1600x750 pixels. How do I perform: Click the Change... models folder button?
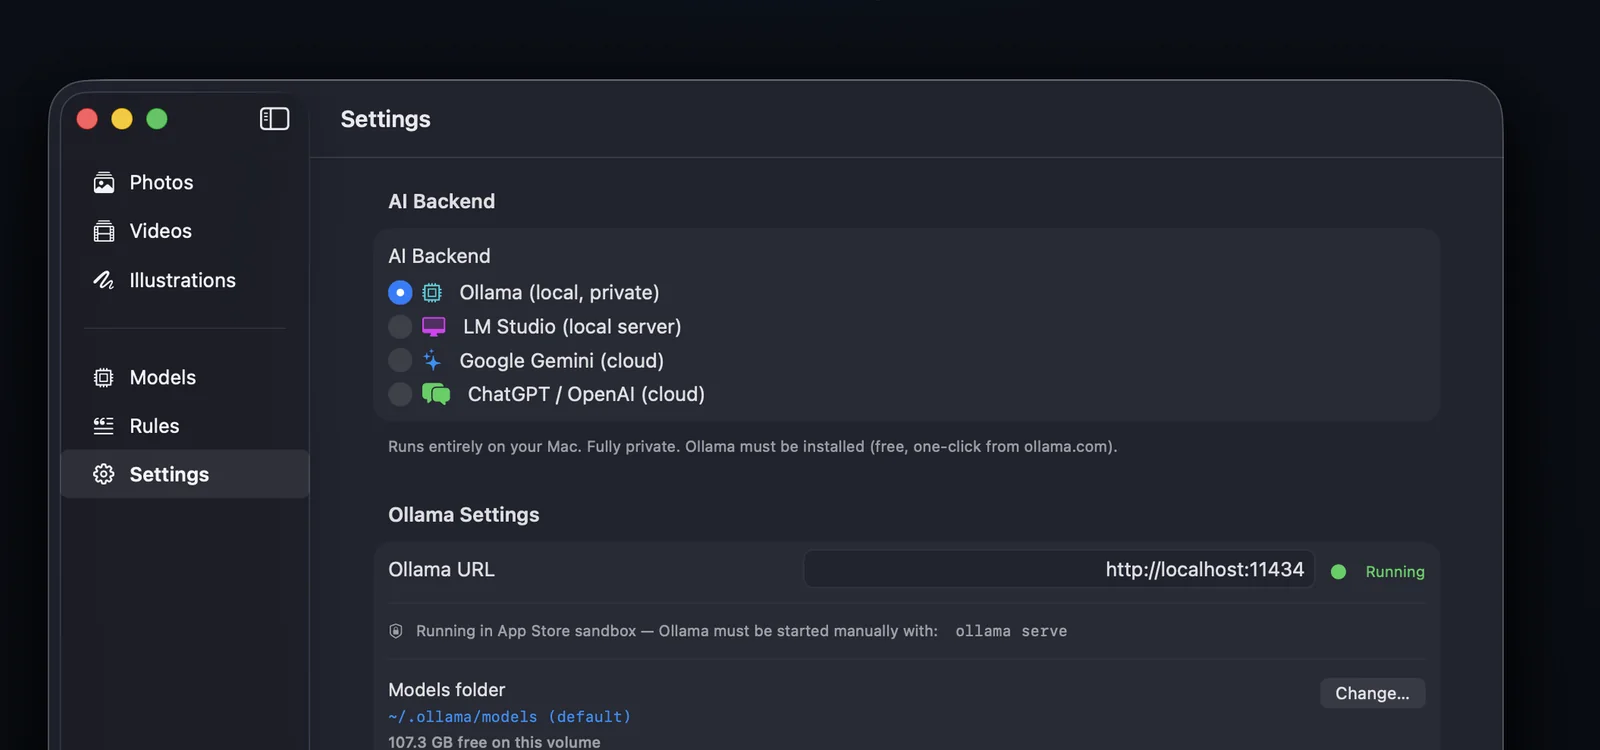1372,693
